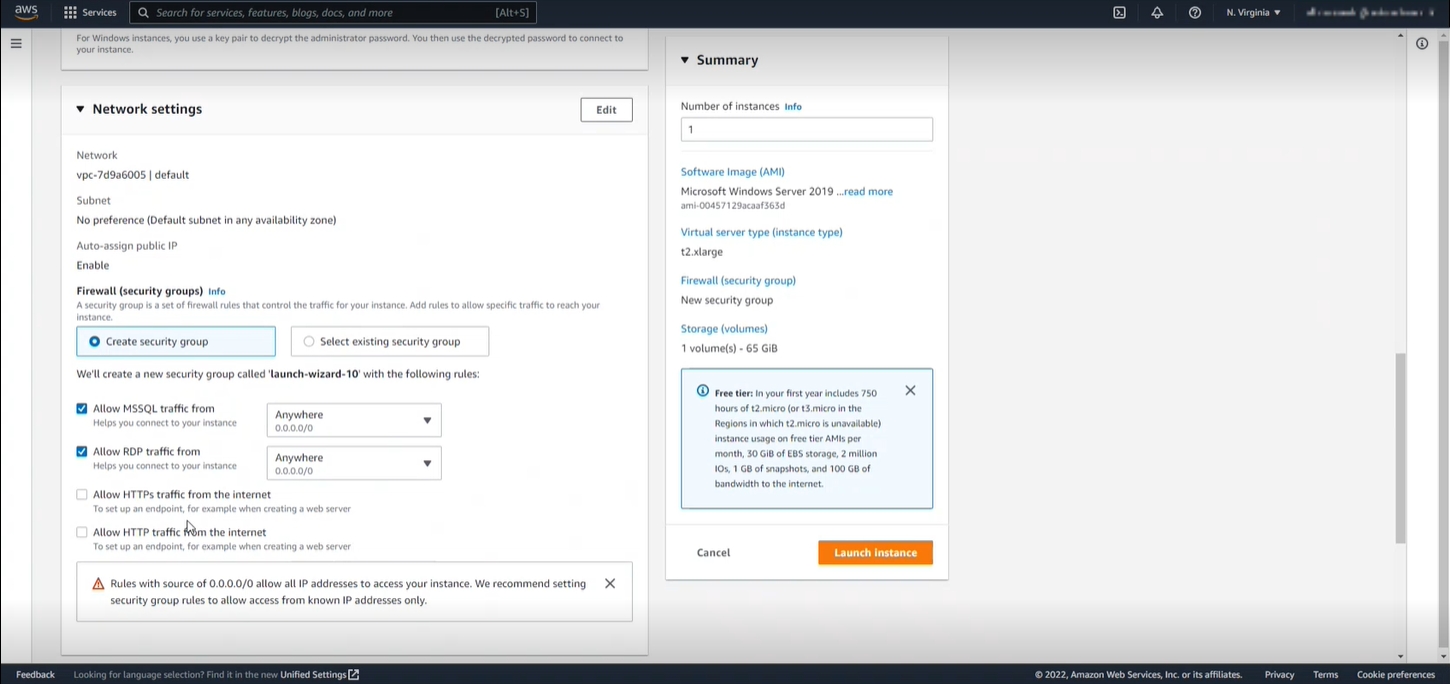Click Launch instance button
1450x684 pixels.
click(x=875, y=553)
